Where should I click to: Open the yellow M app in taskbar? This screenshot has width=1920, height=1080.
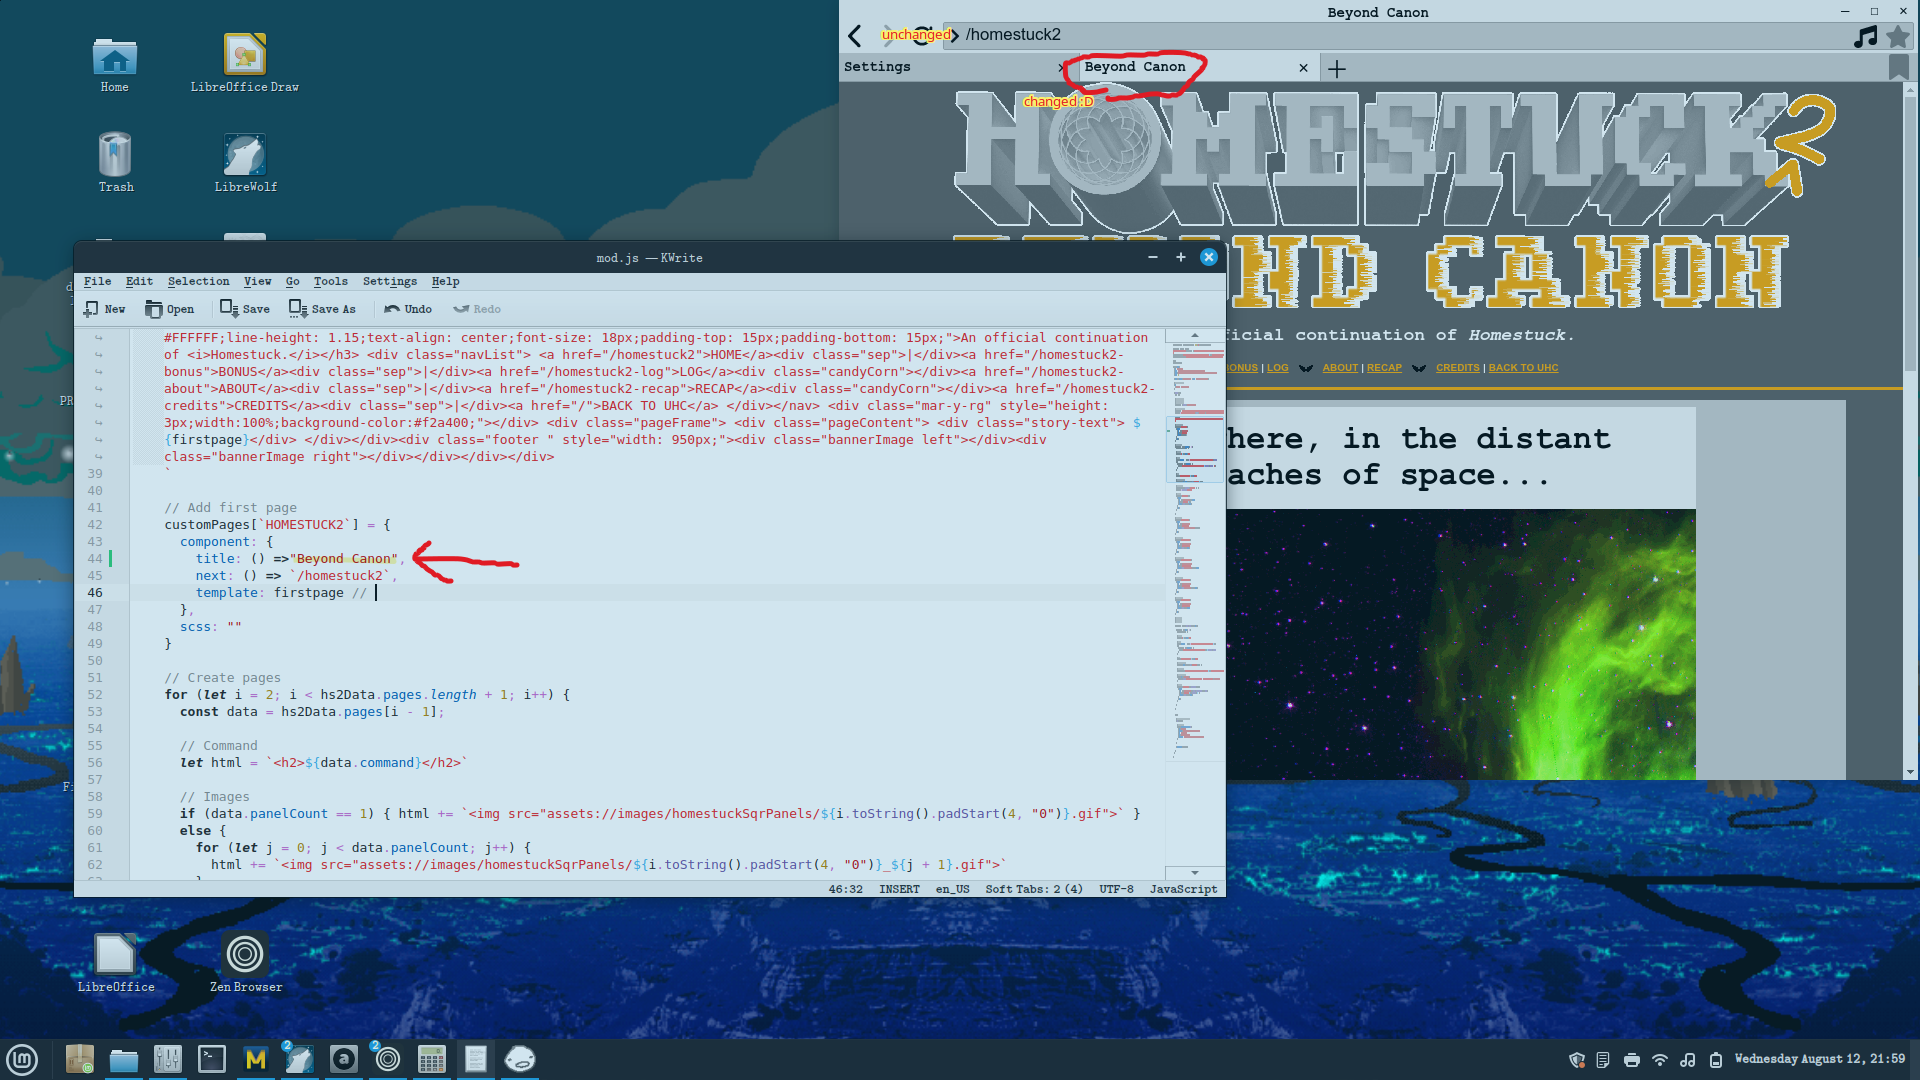point(256,1059)
